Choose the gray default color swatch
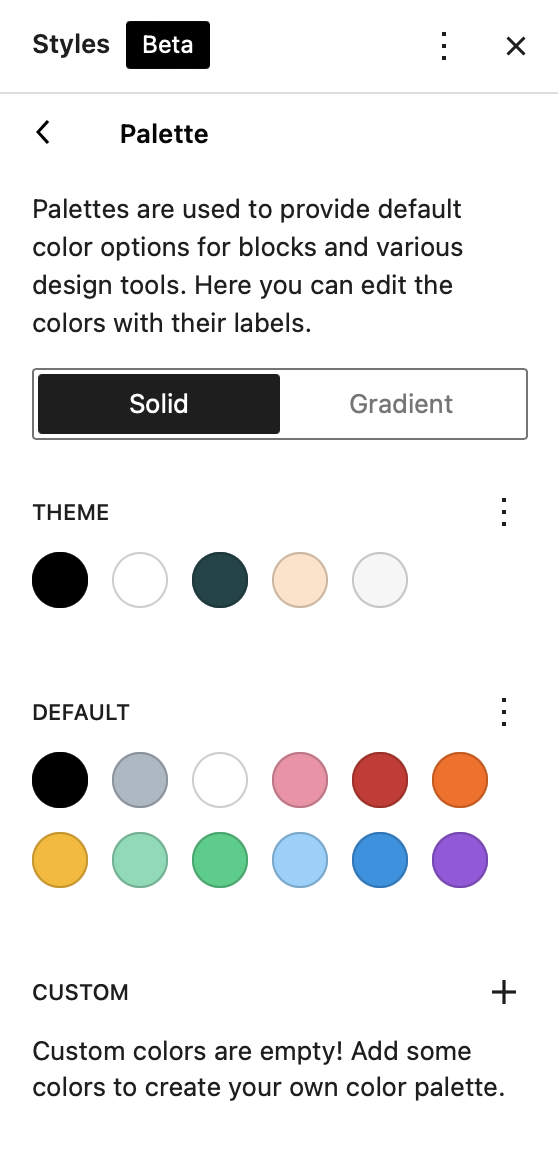The height and width of the screenshot is (1160, 558). pyautogui.click(x=140, y=780)
